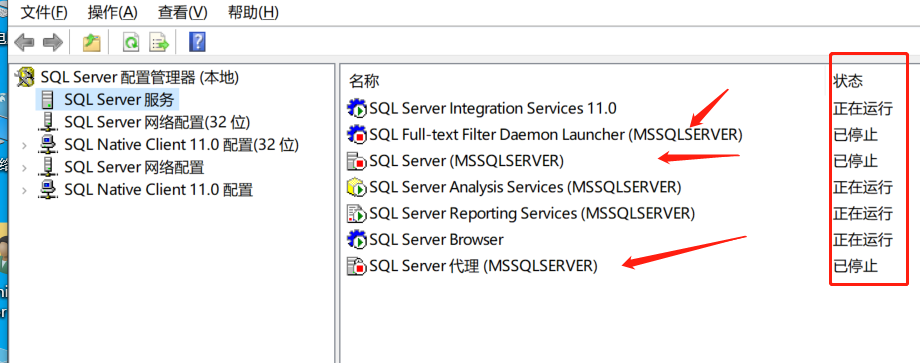Select SQL Server Integration Services 11.0 row
The width and height of the screenshot is (920, 363).
pyautogui.click(x=493, y=108)
